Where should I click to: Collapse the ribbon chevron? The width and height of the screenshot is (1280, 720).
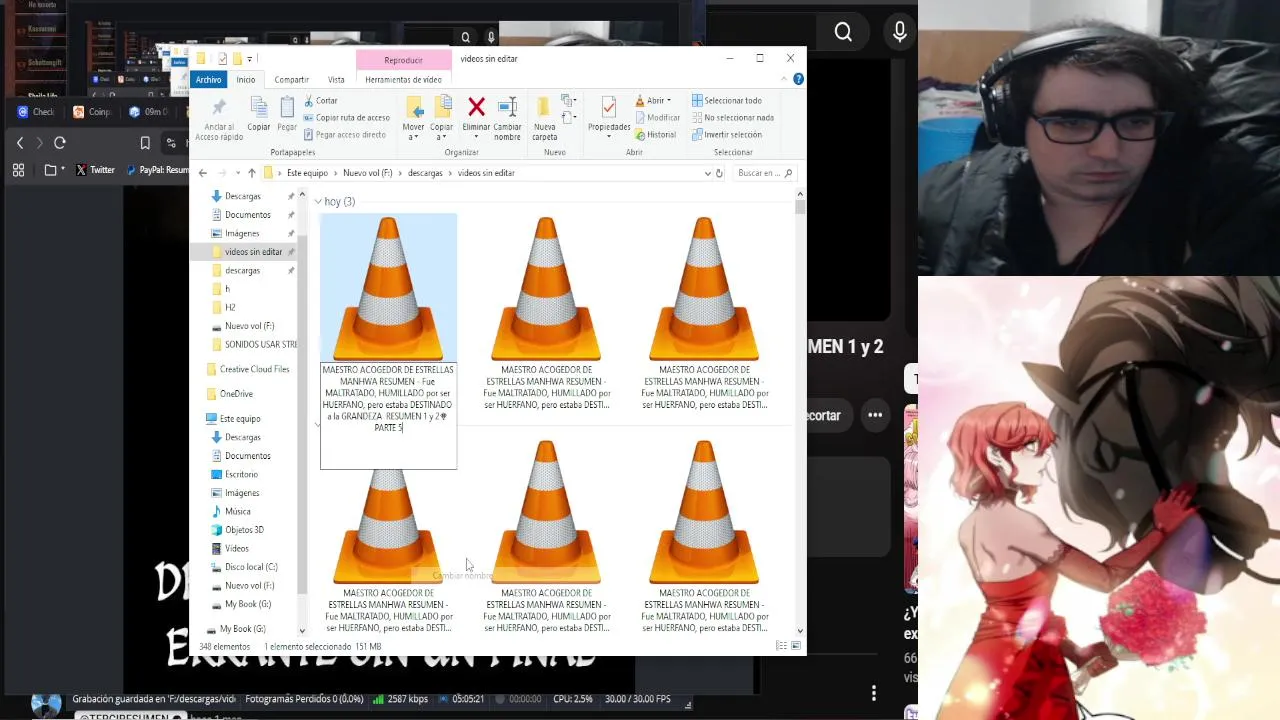point(783,79)
